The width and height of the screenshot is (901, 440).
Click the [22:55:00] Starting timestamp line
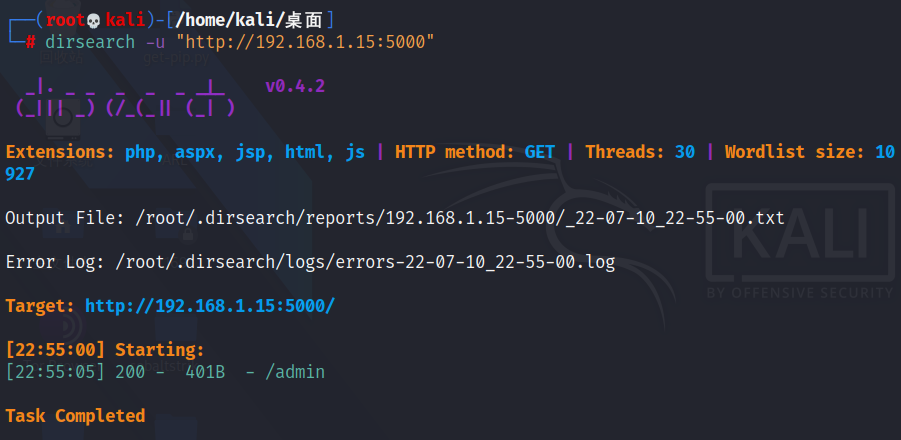(x=105, y=350)
